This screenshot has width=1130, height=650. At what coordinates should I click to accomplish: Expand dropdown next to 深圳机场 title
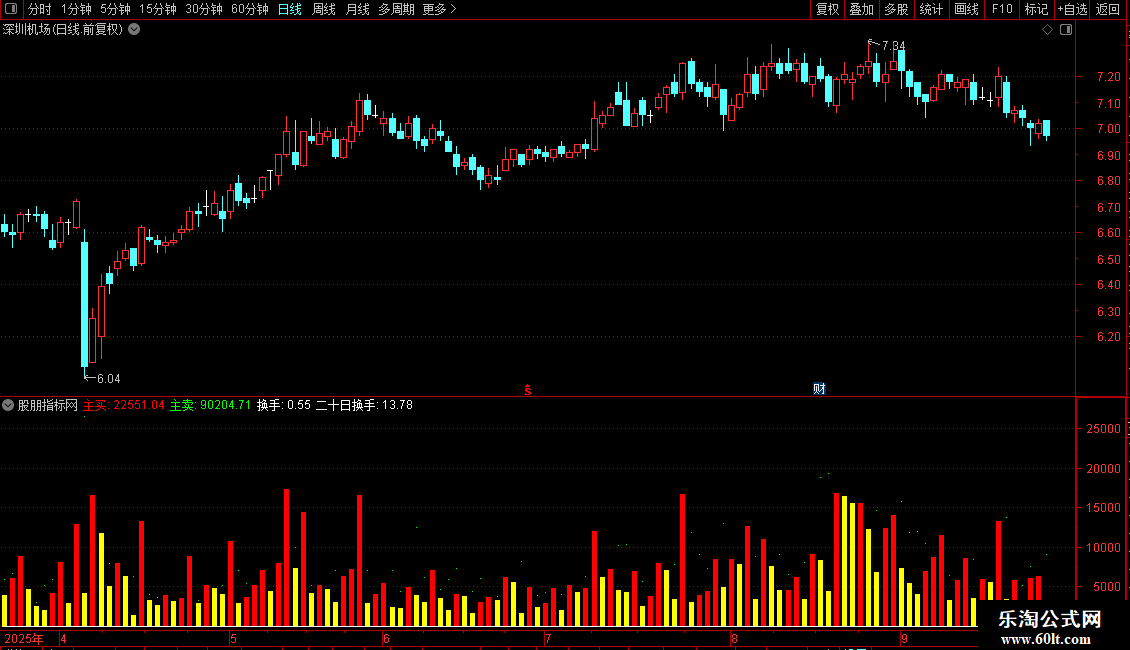(x=134, y=30)
